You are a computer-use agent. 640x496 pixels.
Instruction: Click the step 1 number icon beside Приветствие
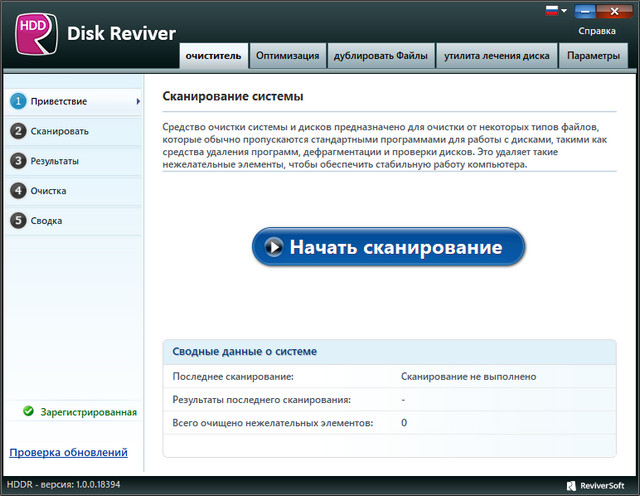click(x=17, y=101)
